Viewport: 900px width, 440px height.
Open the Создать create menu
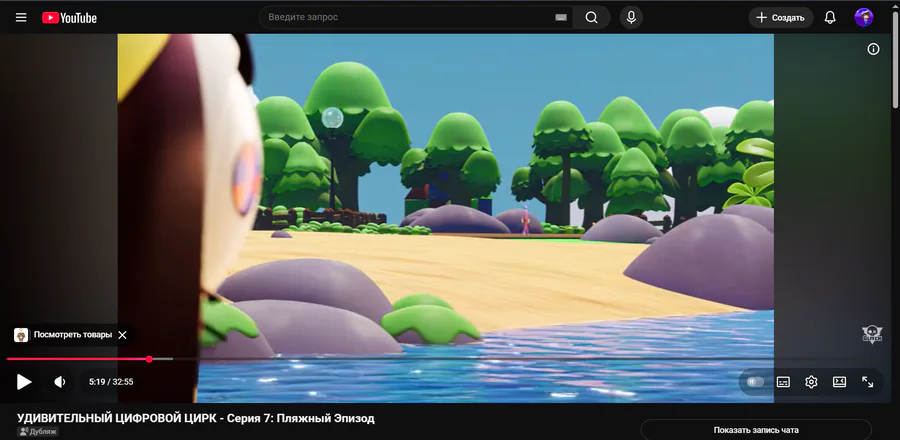(x=781, y=18)
